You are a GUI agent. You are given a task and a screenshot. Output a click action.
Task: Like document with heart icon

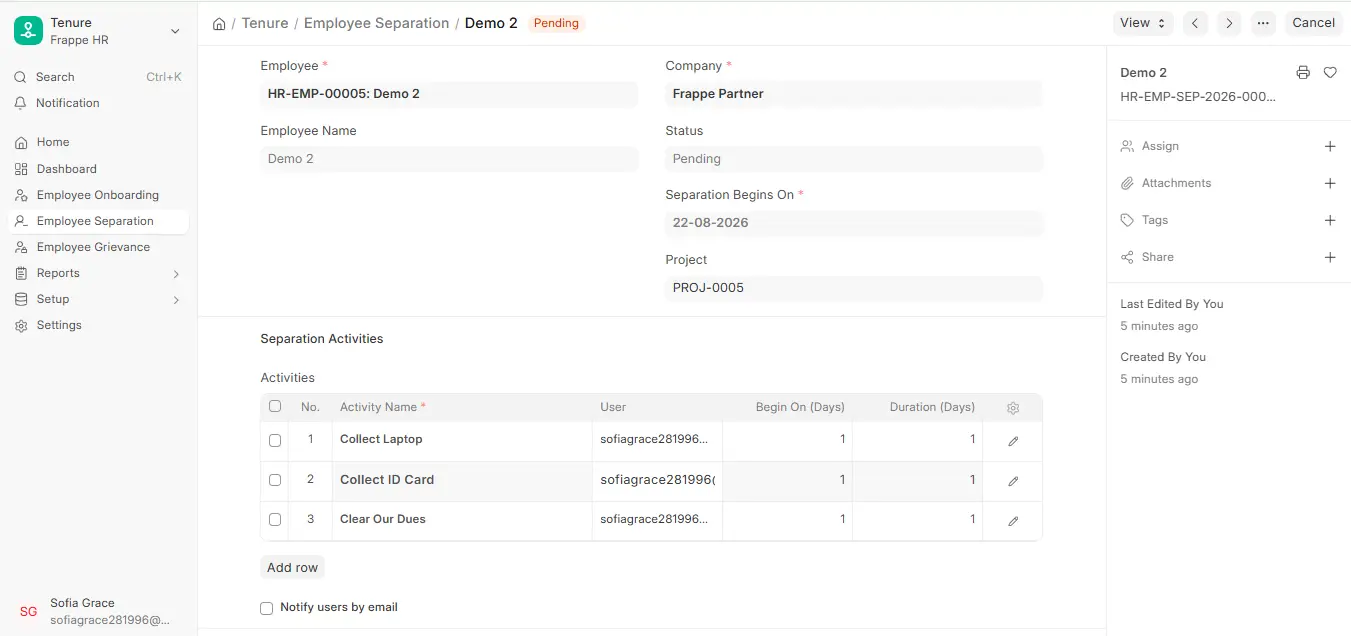tap(1330, 72)
